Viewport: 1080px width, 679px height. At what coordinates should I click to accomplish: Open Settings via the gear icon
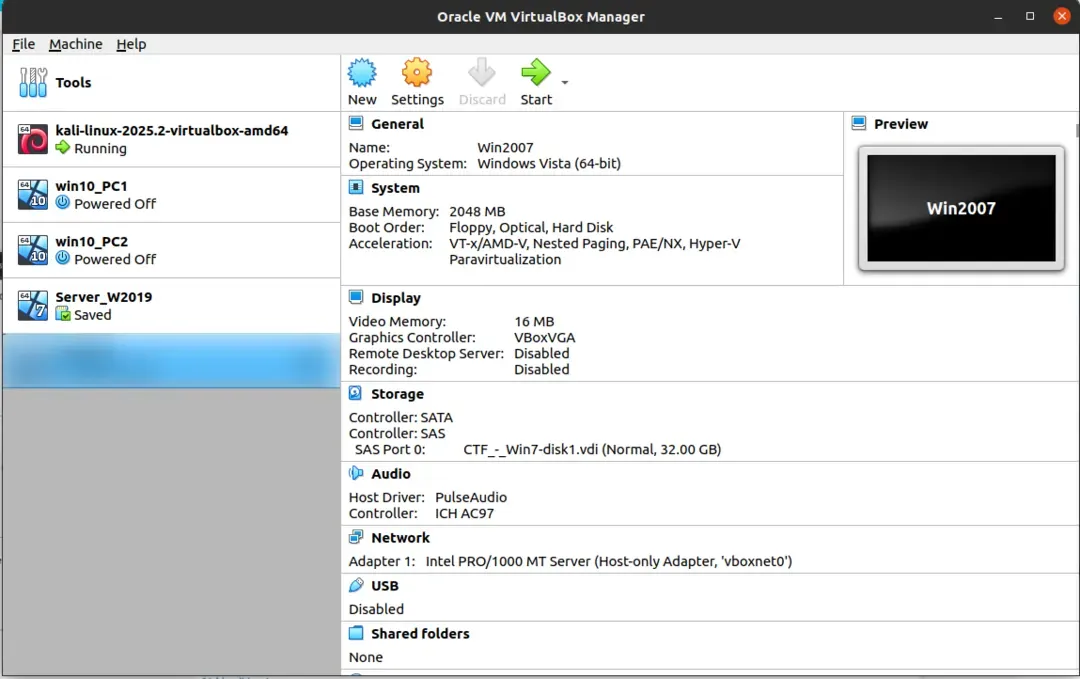(x=417, y=72)
